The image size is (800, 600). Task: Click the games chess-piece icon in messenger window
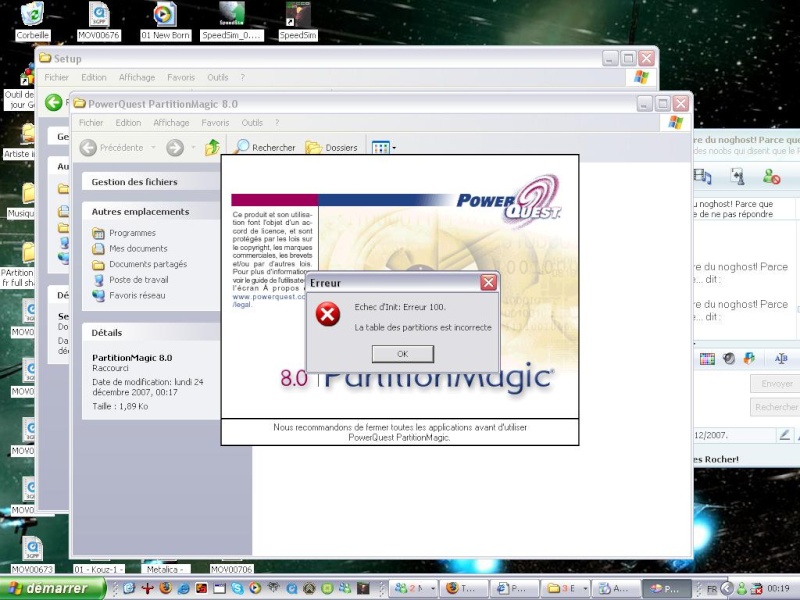738,177
